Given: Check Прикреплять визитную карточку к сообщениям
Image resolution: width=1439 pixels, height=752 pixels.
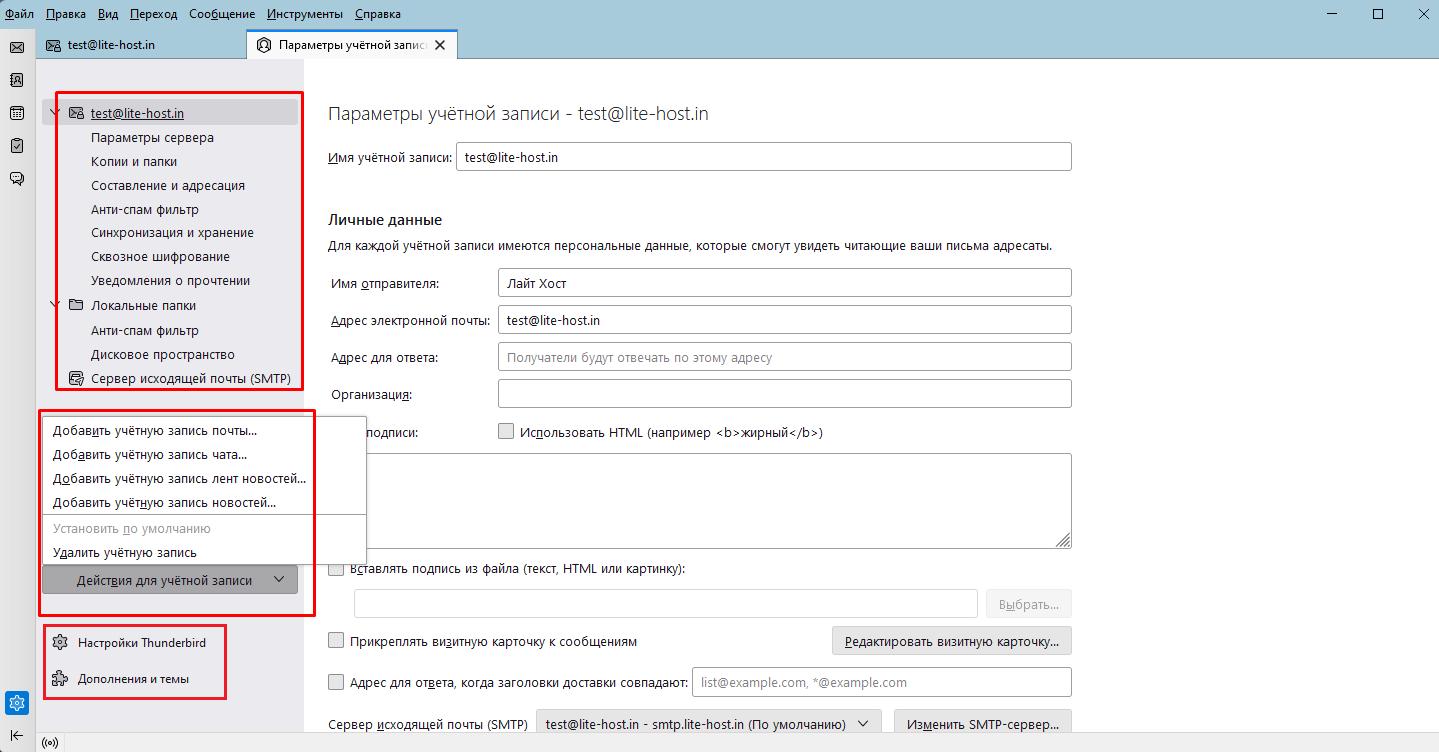Looking at the screenshot, I should [336, 641].
